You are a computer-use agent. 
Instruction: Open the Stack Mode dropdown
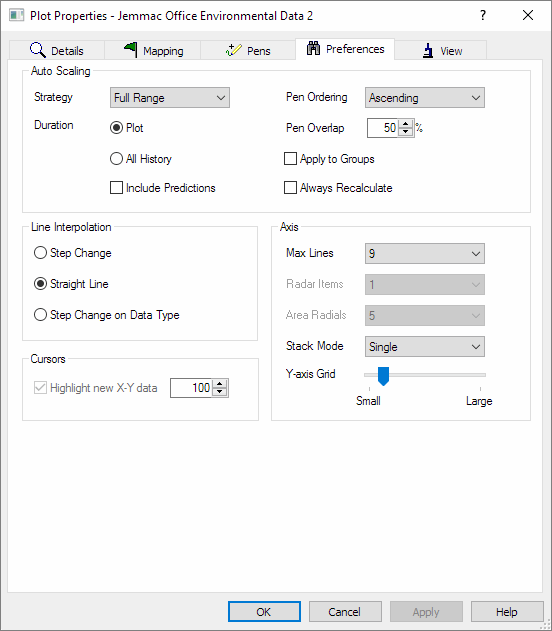(x=425, y=346)
